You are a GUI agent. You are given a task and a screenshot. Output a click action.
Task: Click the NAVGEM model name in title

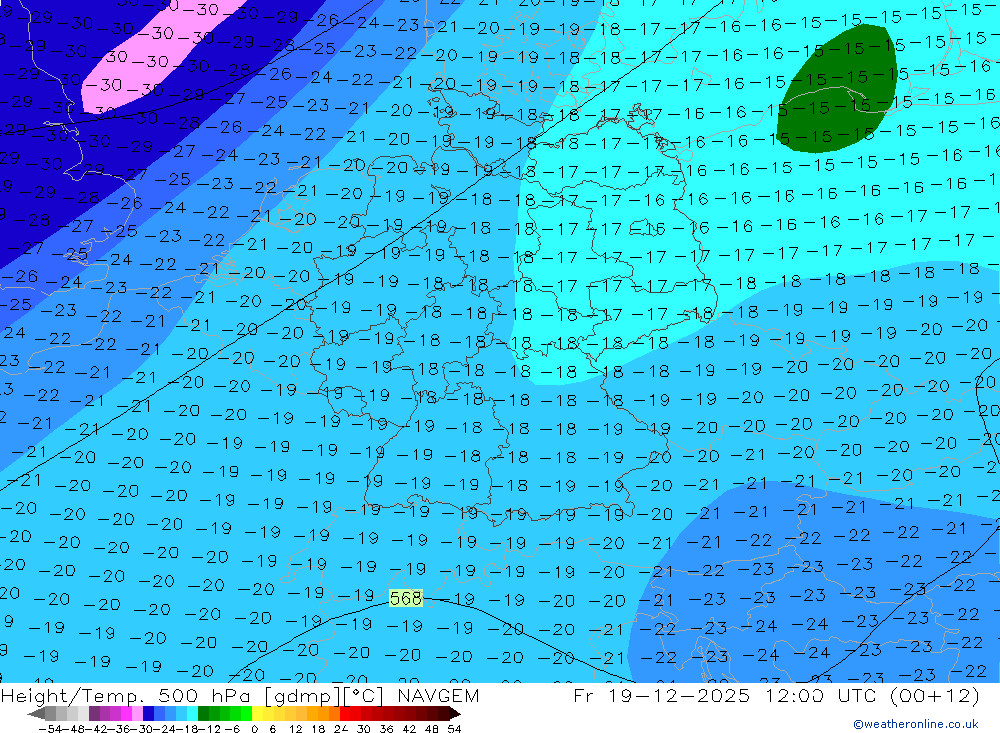438,695
